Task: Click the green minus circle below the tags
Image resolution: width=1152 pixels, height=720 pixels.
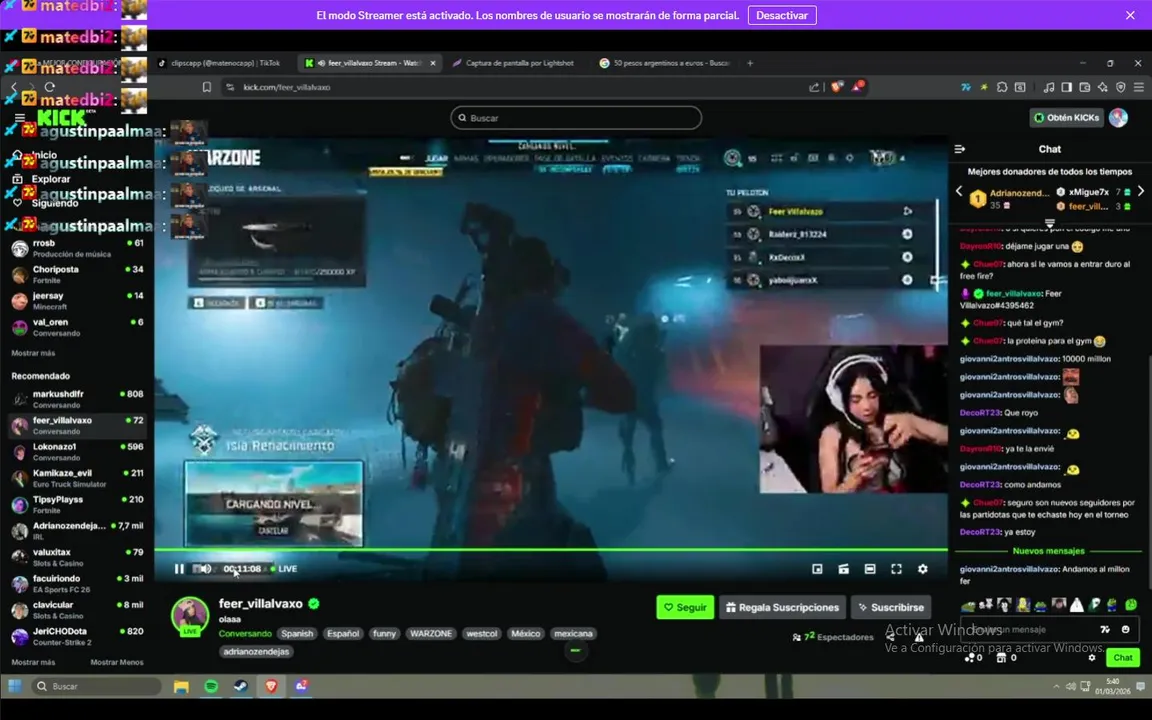Action: (575, 650)
